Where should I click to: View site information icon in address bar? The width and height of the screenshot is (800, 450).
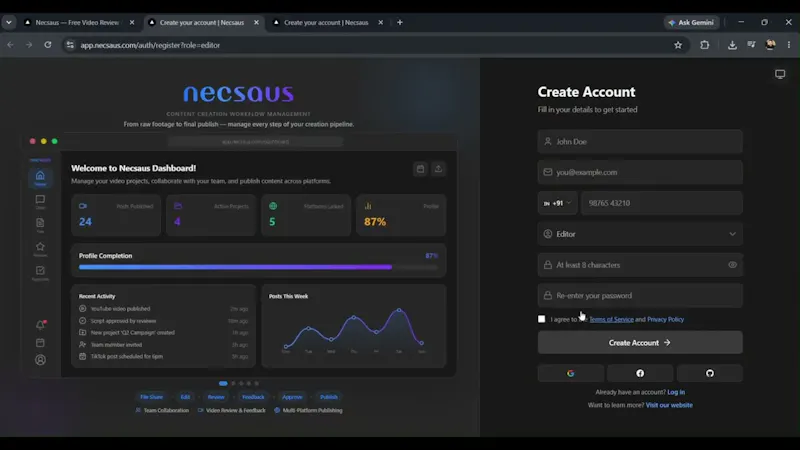point(70,45)
